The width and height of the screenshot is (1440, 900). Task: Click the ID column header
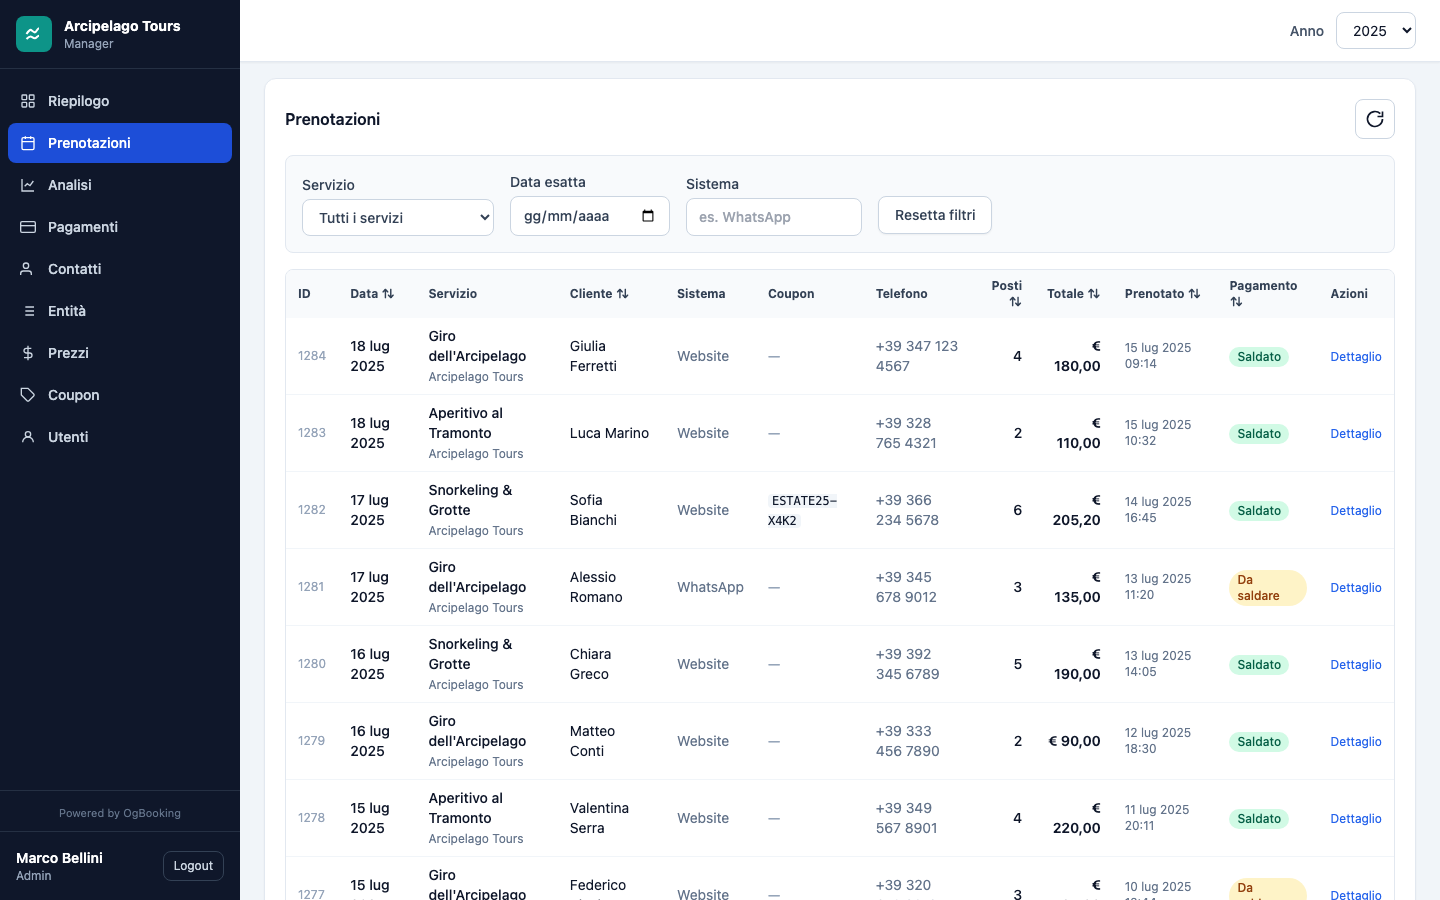pyautogui.click(x=304, y=294)
